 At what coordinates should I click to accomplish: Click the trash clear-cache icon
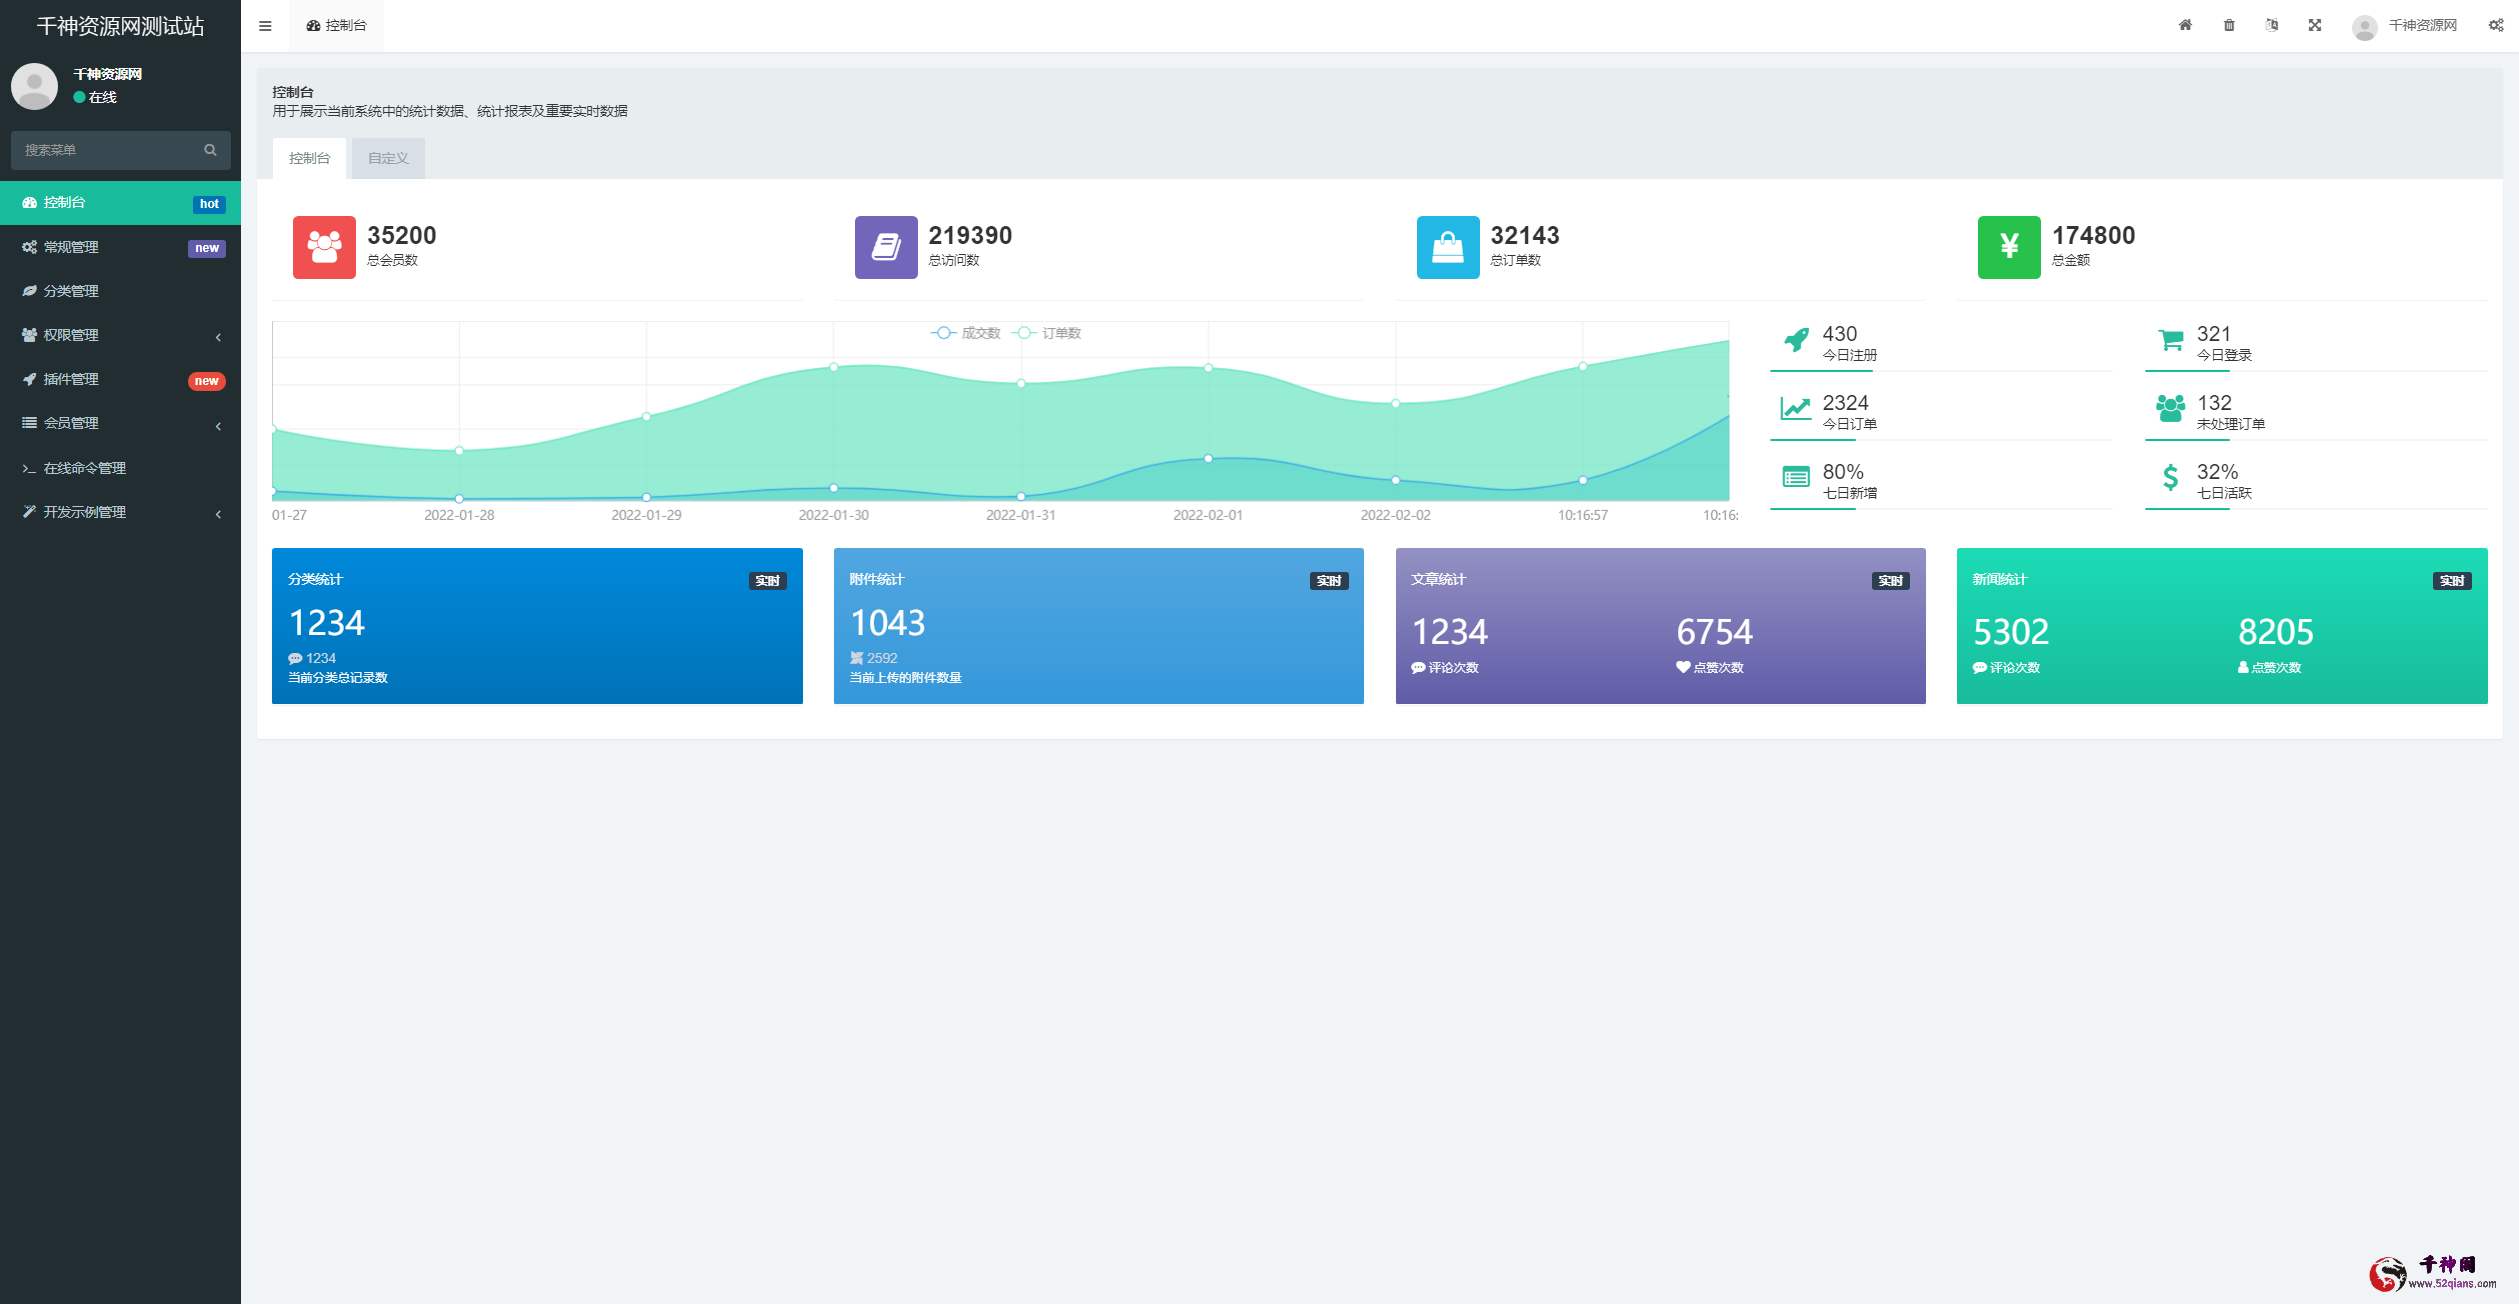pyautogui.click(x=2229, y=25)
